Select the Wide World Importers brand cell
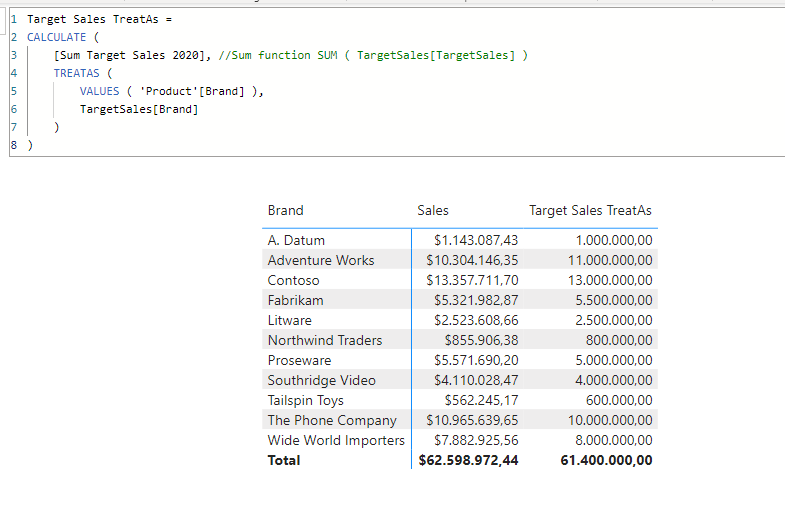Viewport: 785px width, 510px height. (x=336, y=440)
